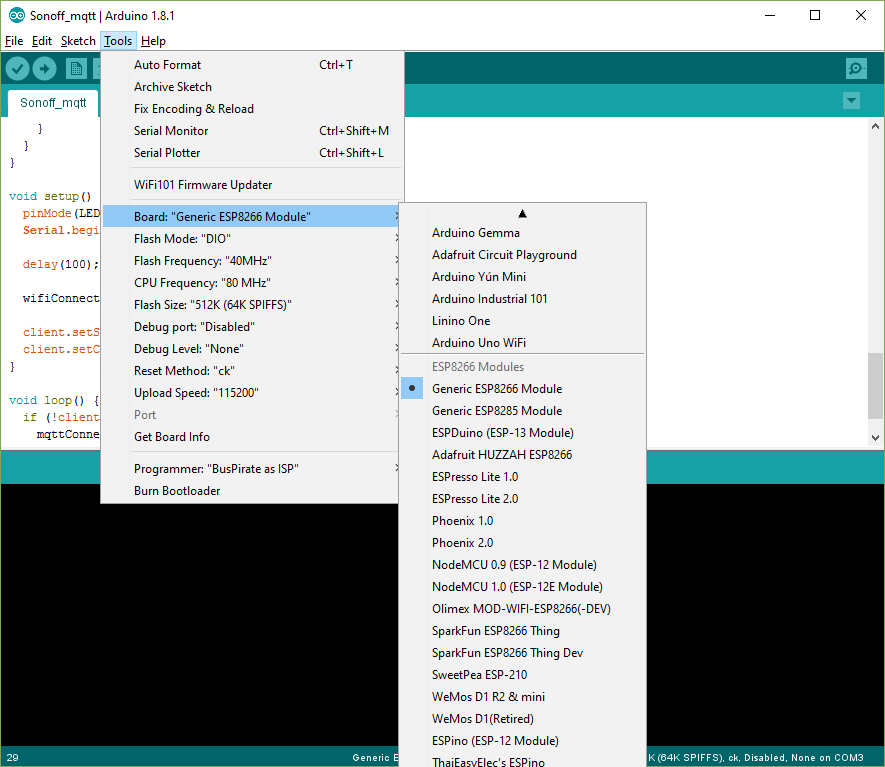Expand Debug port "Disabled" submenu

point(252,327)
